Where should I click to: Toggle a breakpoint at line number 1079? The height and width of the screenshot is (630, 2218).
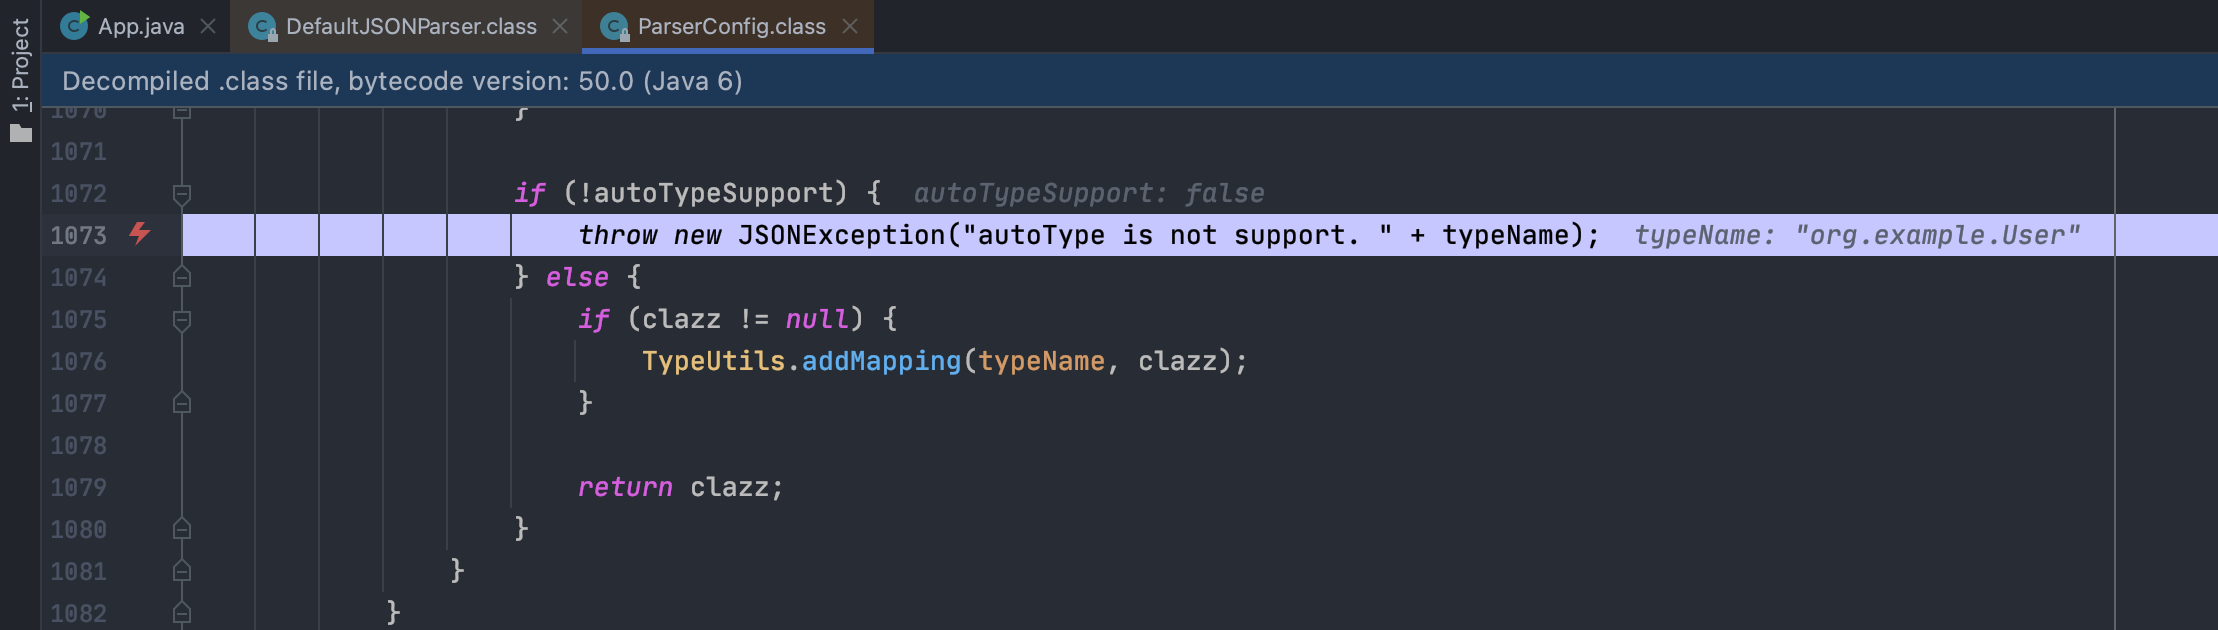[x=140, y=487]
